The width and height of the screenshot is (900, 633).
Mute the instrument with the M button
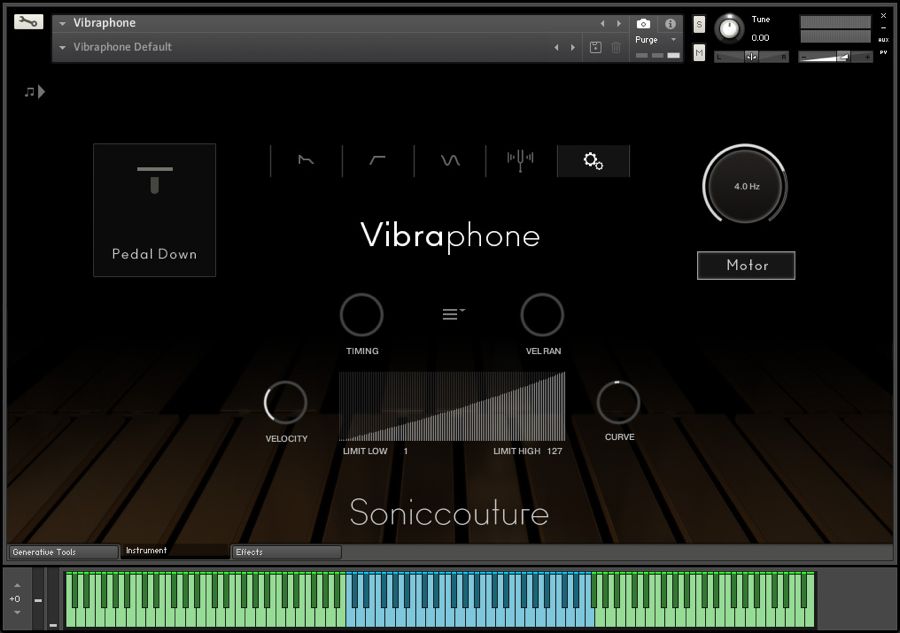tap(699, 53)
